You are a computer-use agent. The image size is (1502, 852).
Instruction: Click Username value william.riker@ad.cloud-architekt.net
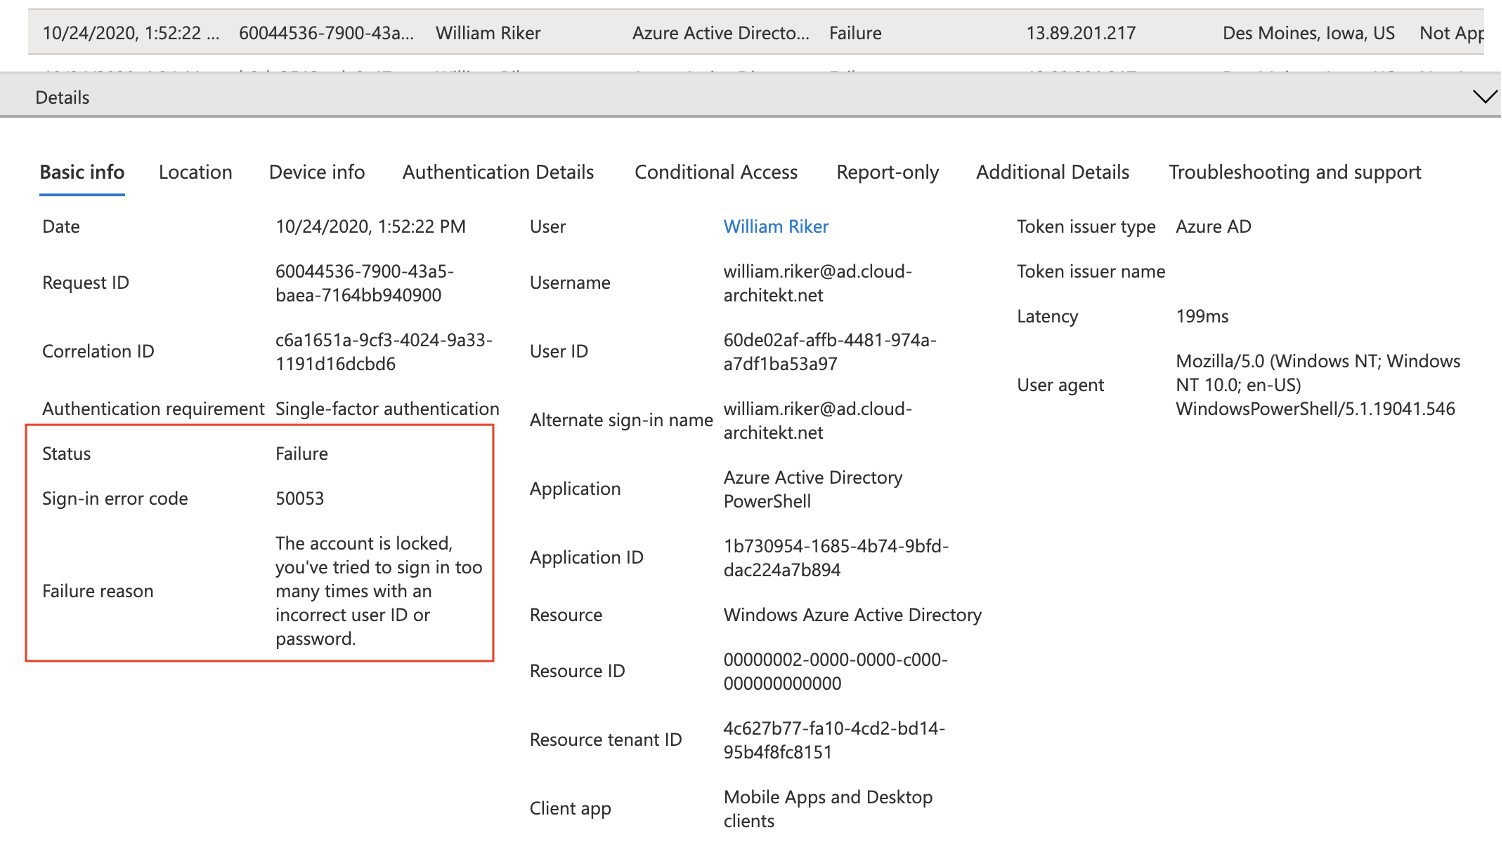point(818,283)
